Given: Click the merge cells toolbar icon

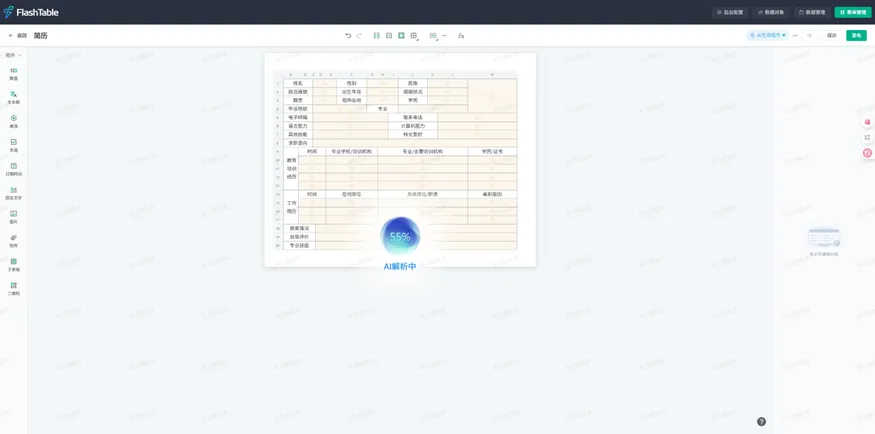Looking at the screenshot, I should (377, 36).
